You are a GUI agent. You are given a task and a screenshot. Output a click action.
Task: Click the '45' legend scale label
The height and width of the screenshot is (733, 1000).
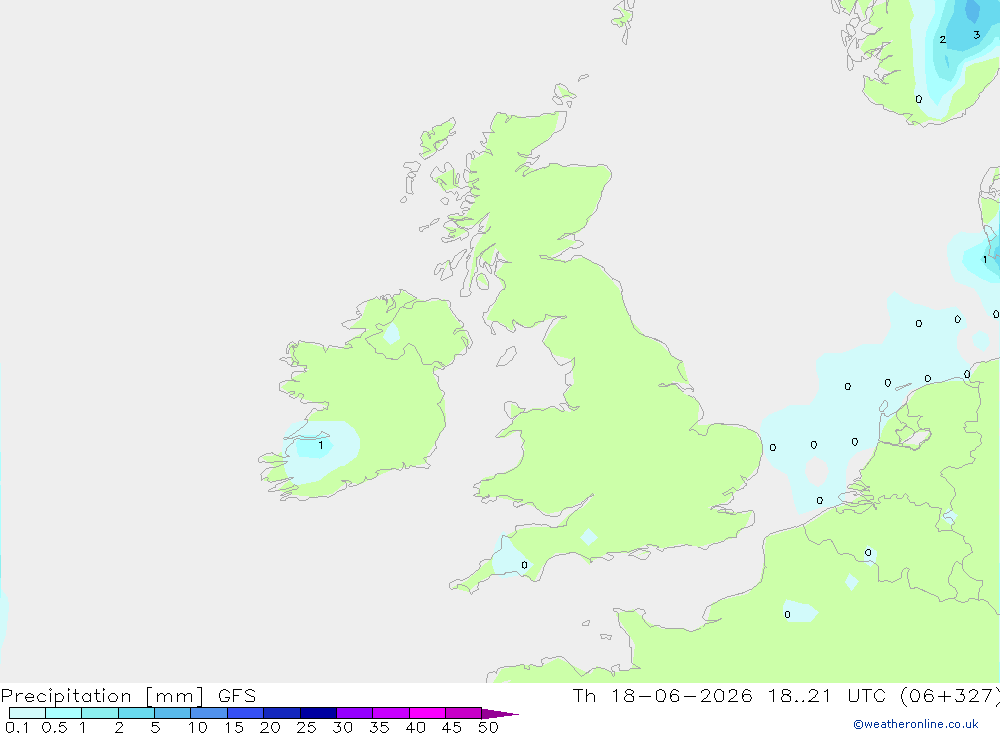point(452,727)
